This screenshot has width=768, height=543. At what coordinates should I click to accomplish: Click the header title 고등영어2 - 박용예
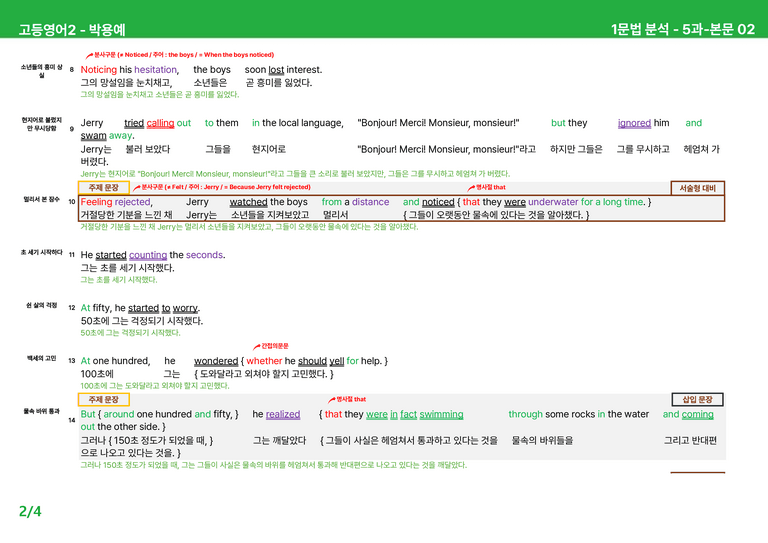(x=72, y=30)
